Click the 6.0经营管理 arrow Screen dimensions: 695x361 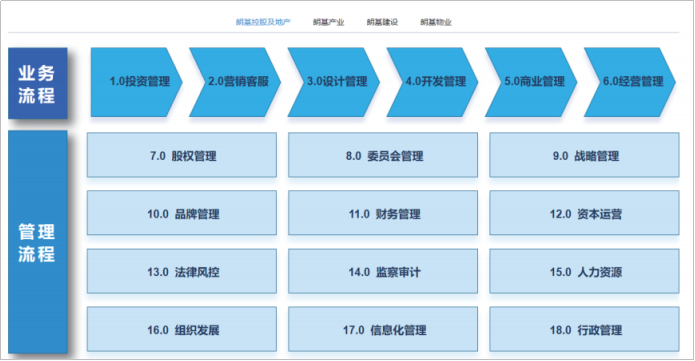pyautogui.click(x=630, y=82)
